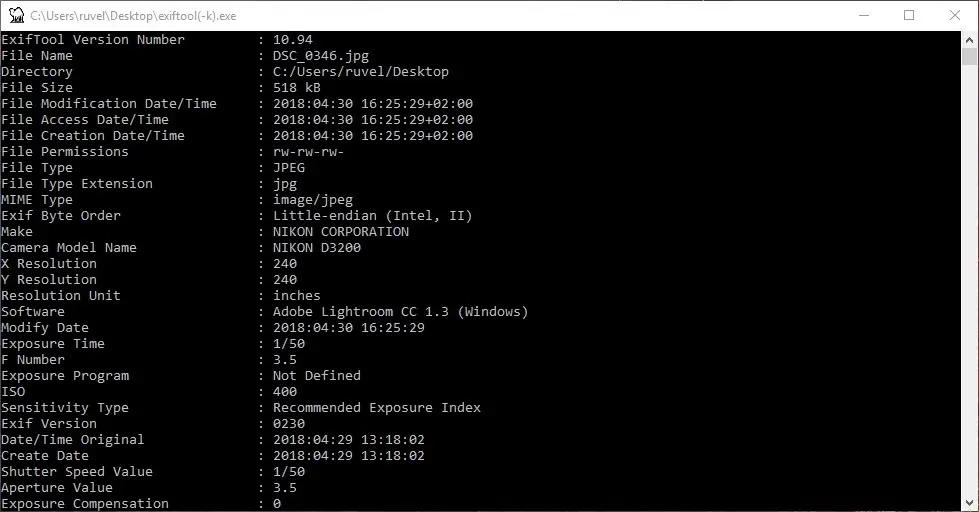Click the NIKON D3200 camera model text
The image size is (979, 512).
pyautogui.click(x=316, y=248)
